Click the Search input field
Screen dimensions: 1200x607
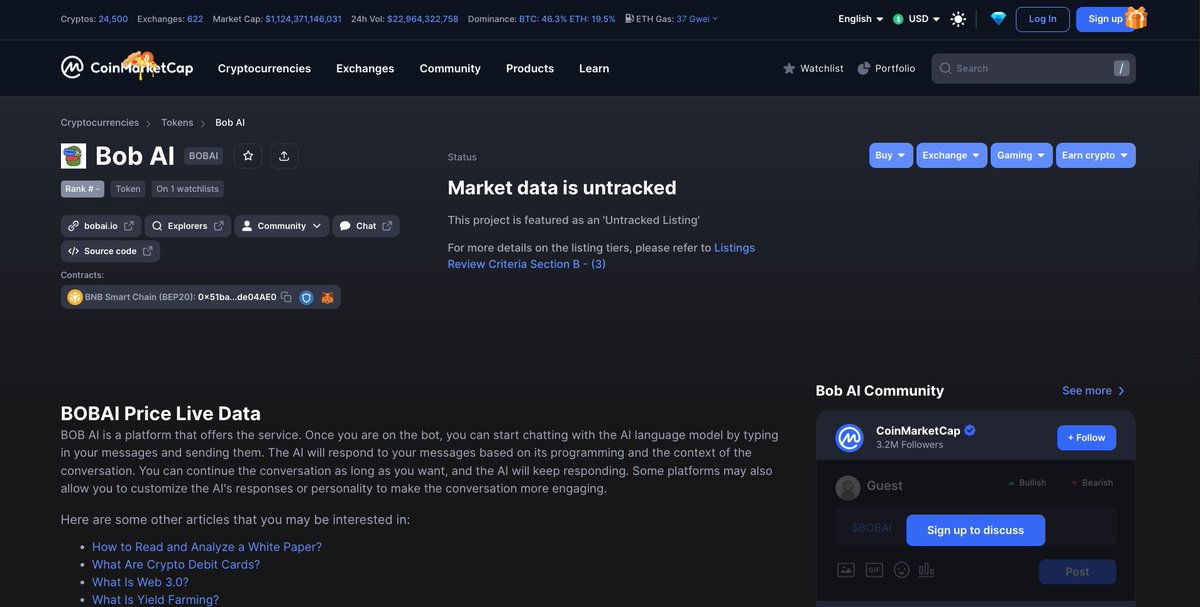(x=1034, y=68)
